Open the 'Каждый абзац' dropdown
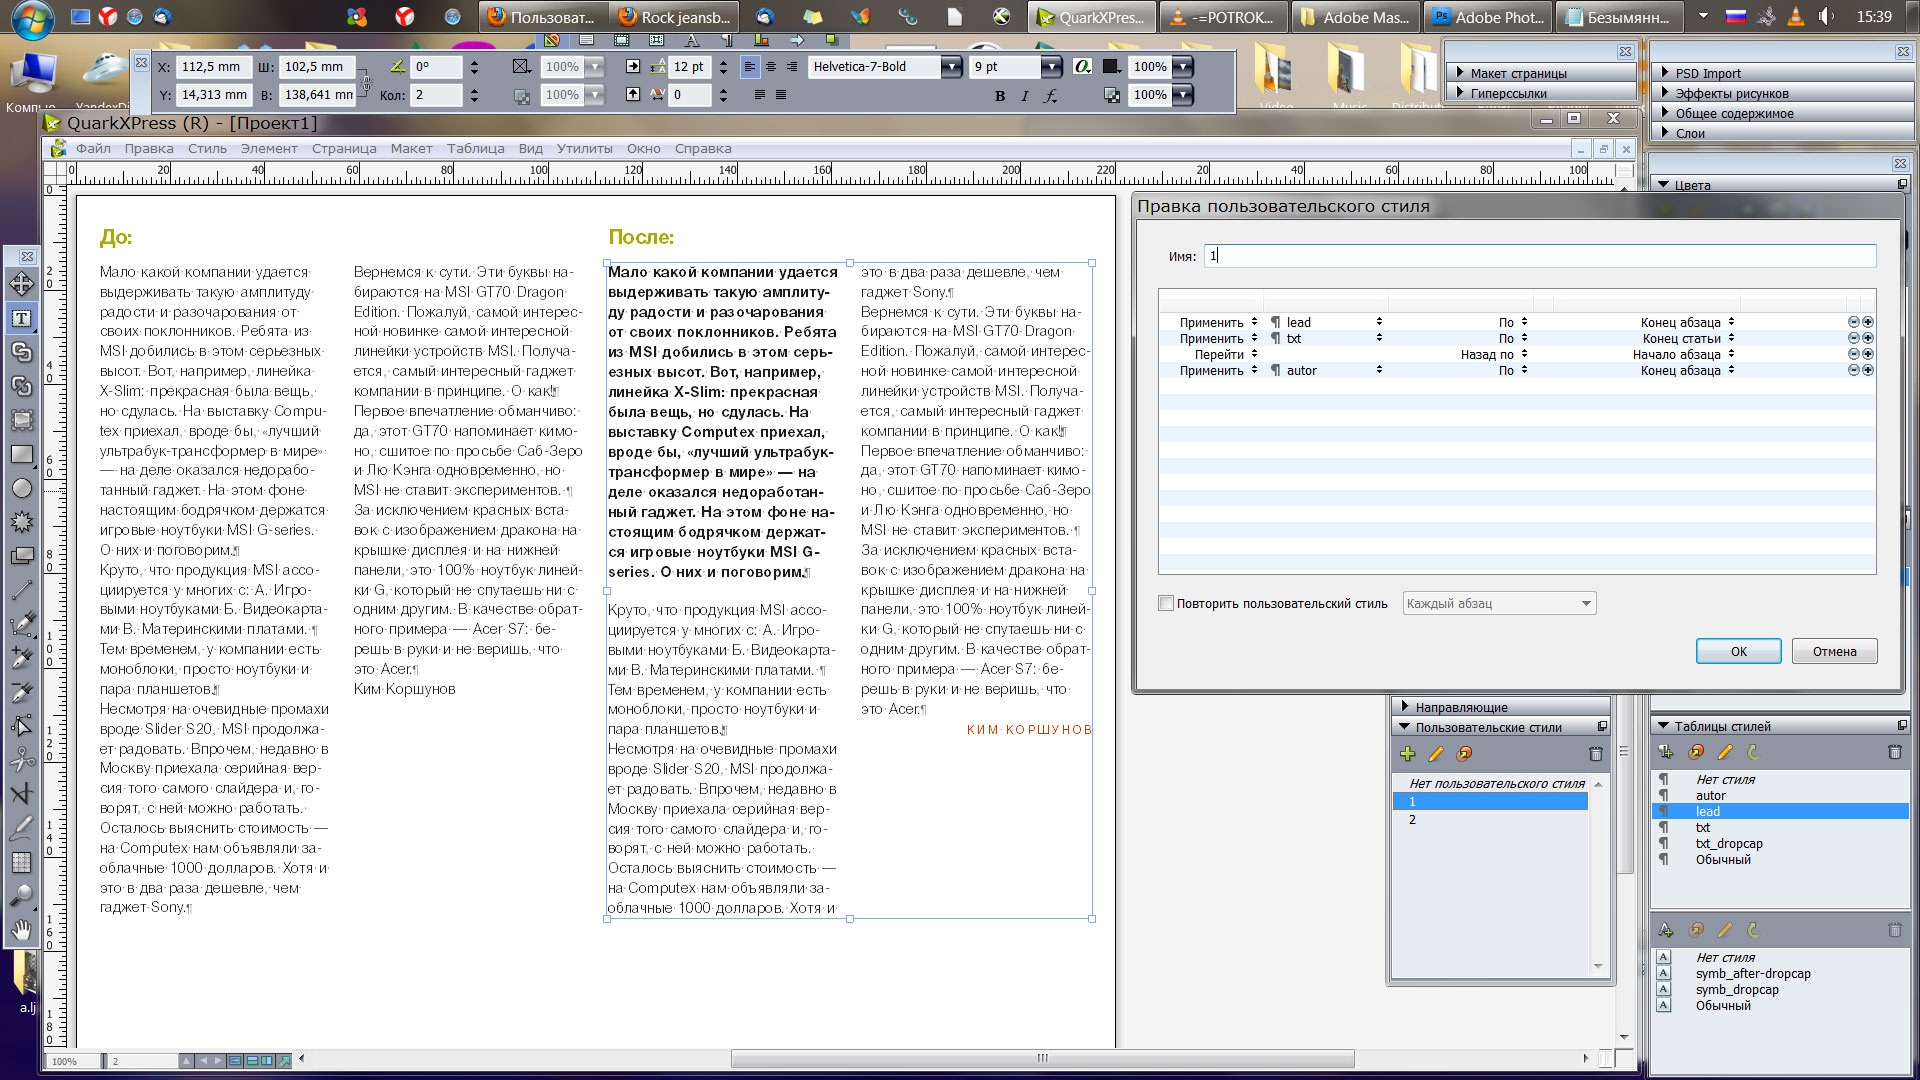1920x1080 pixels. (1499, 603)
